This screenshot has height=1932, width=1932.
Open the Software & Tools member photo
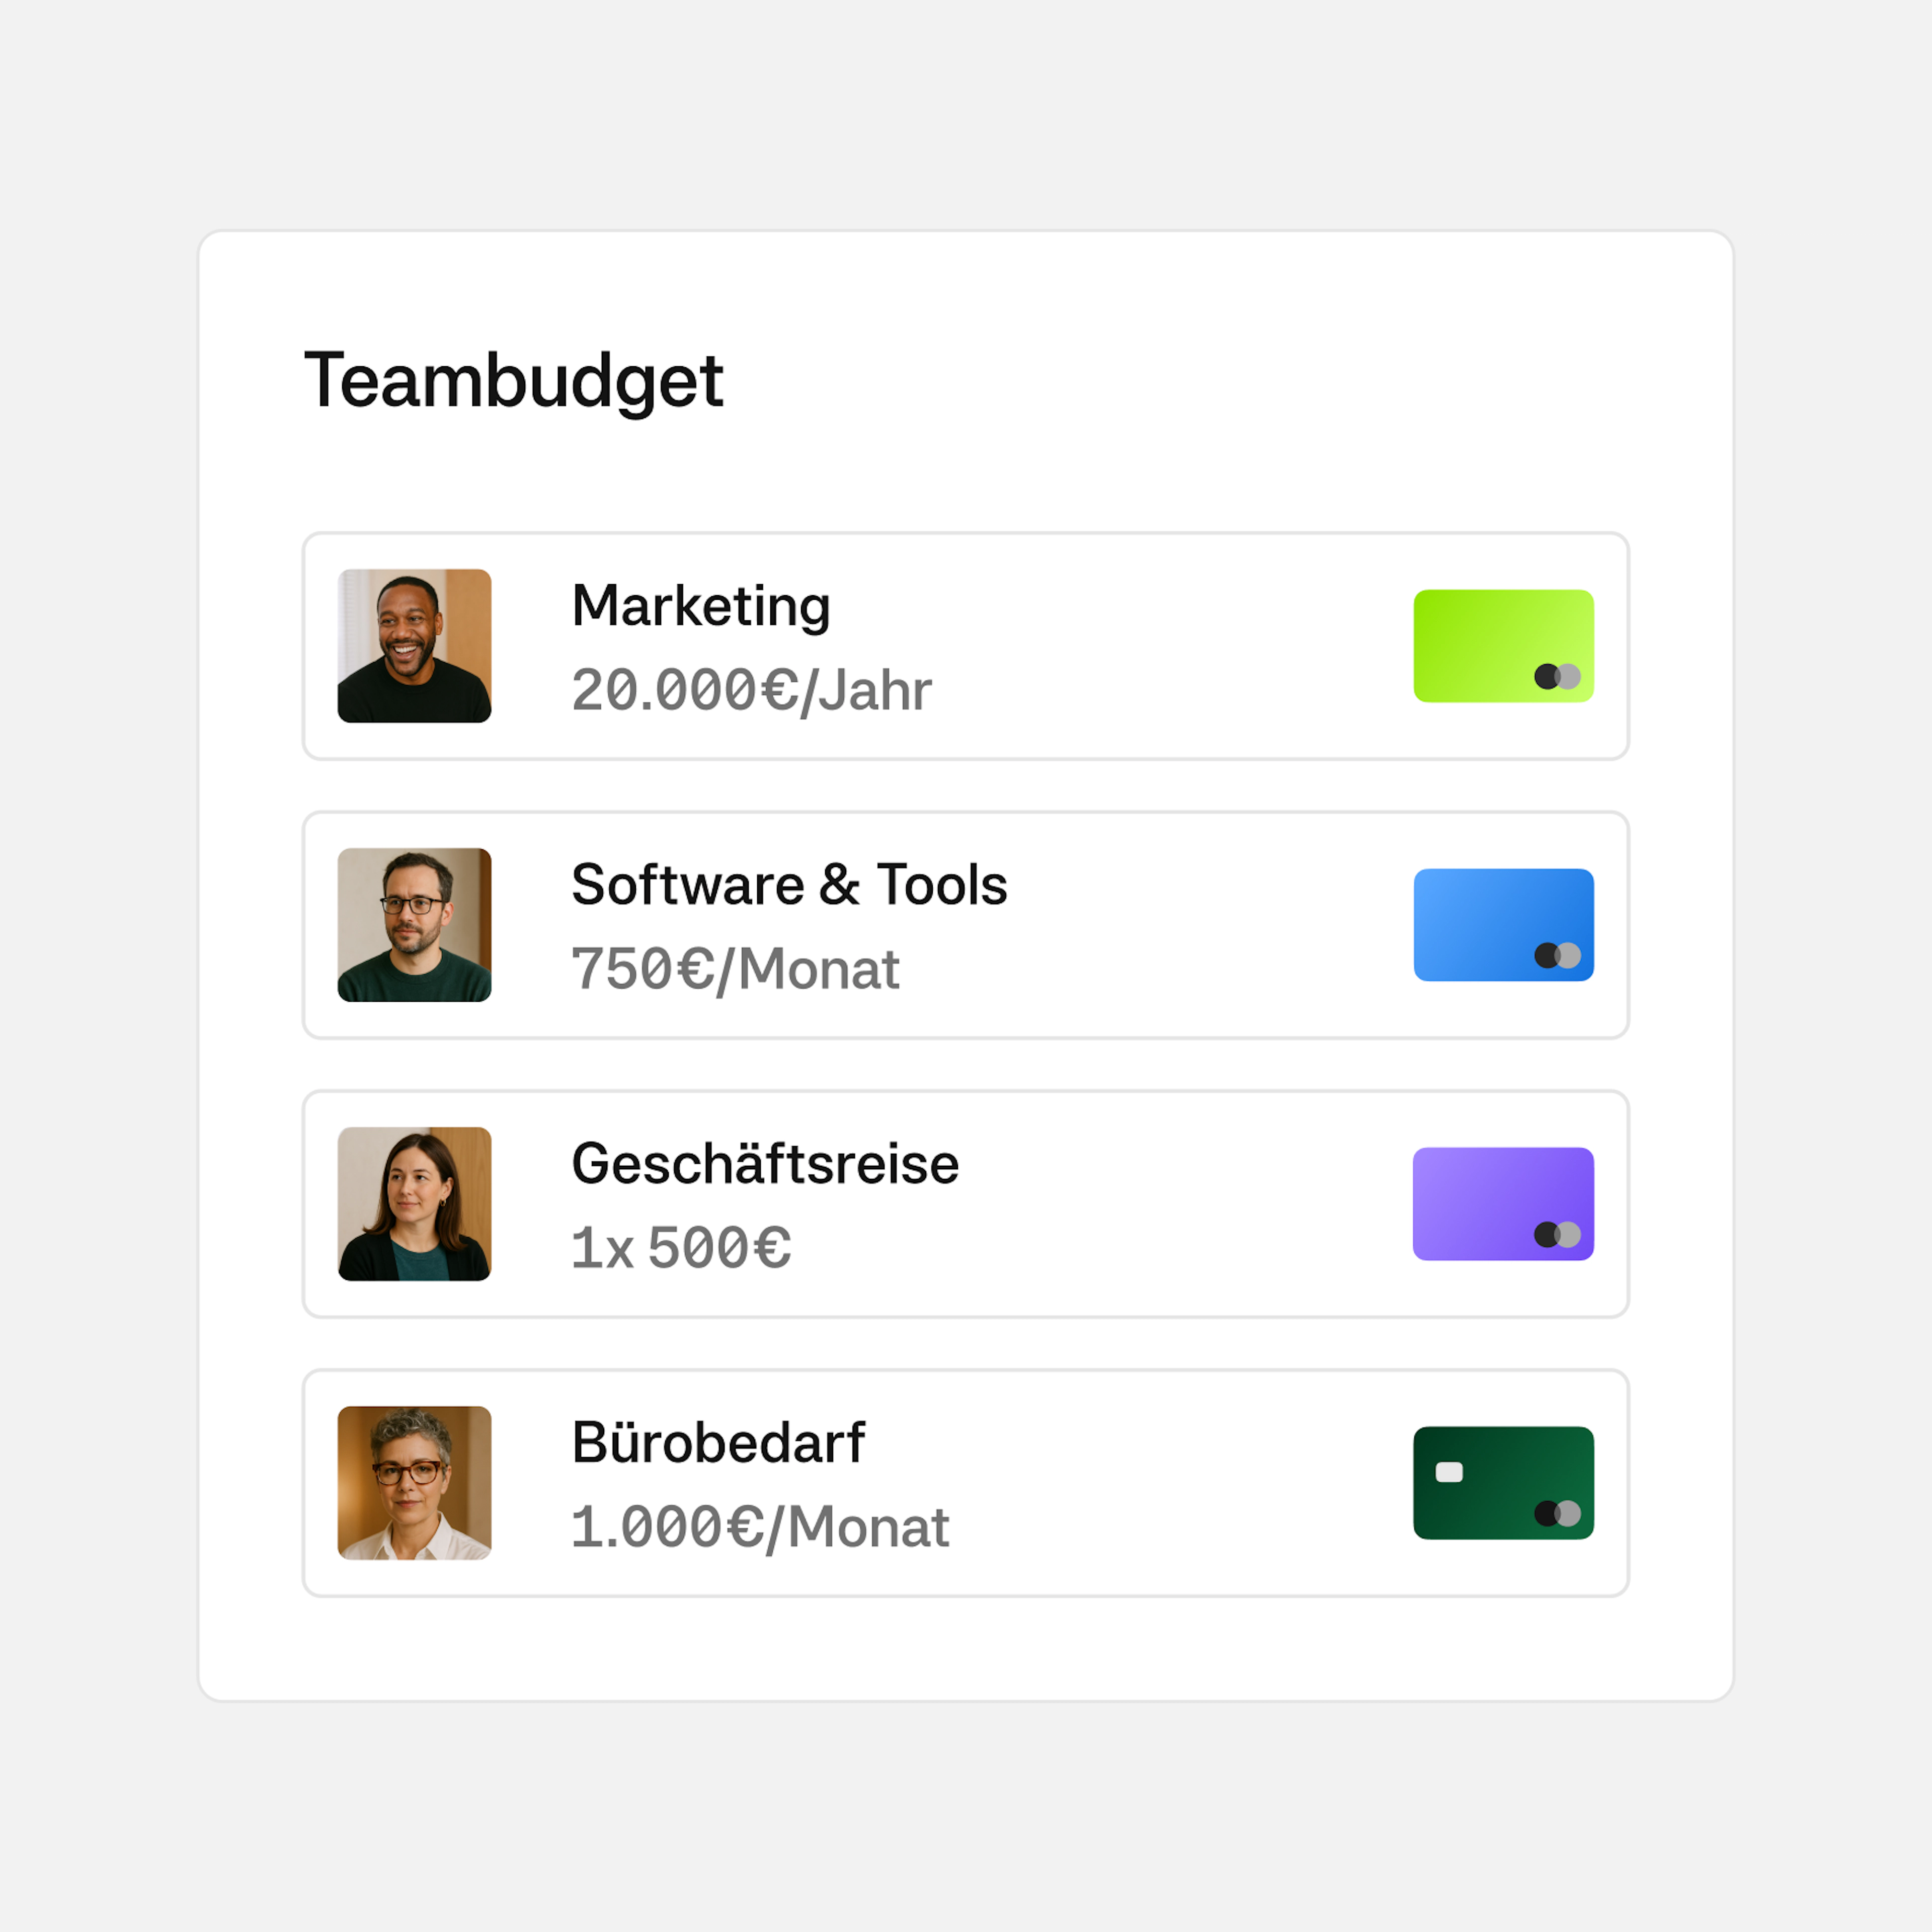point(414,925)
